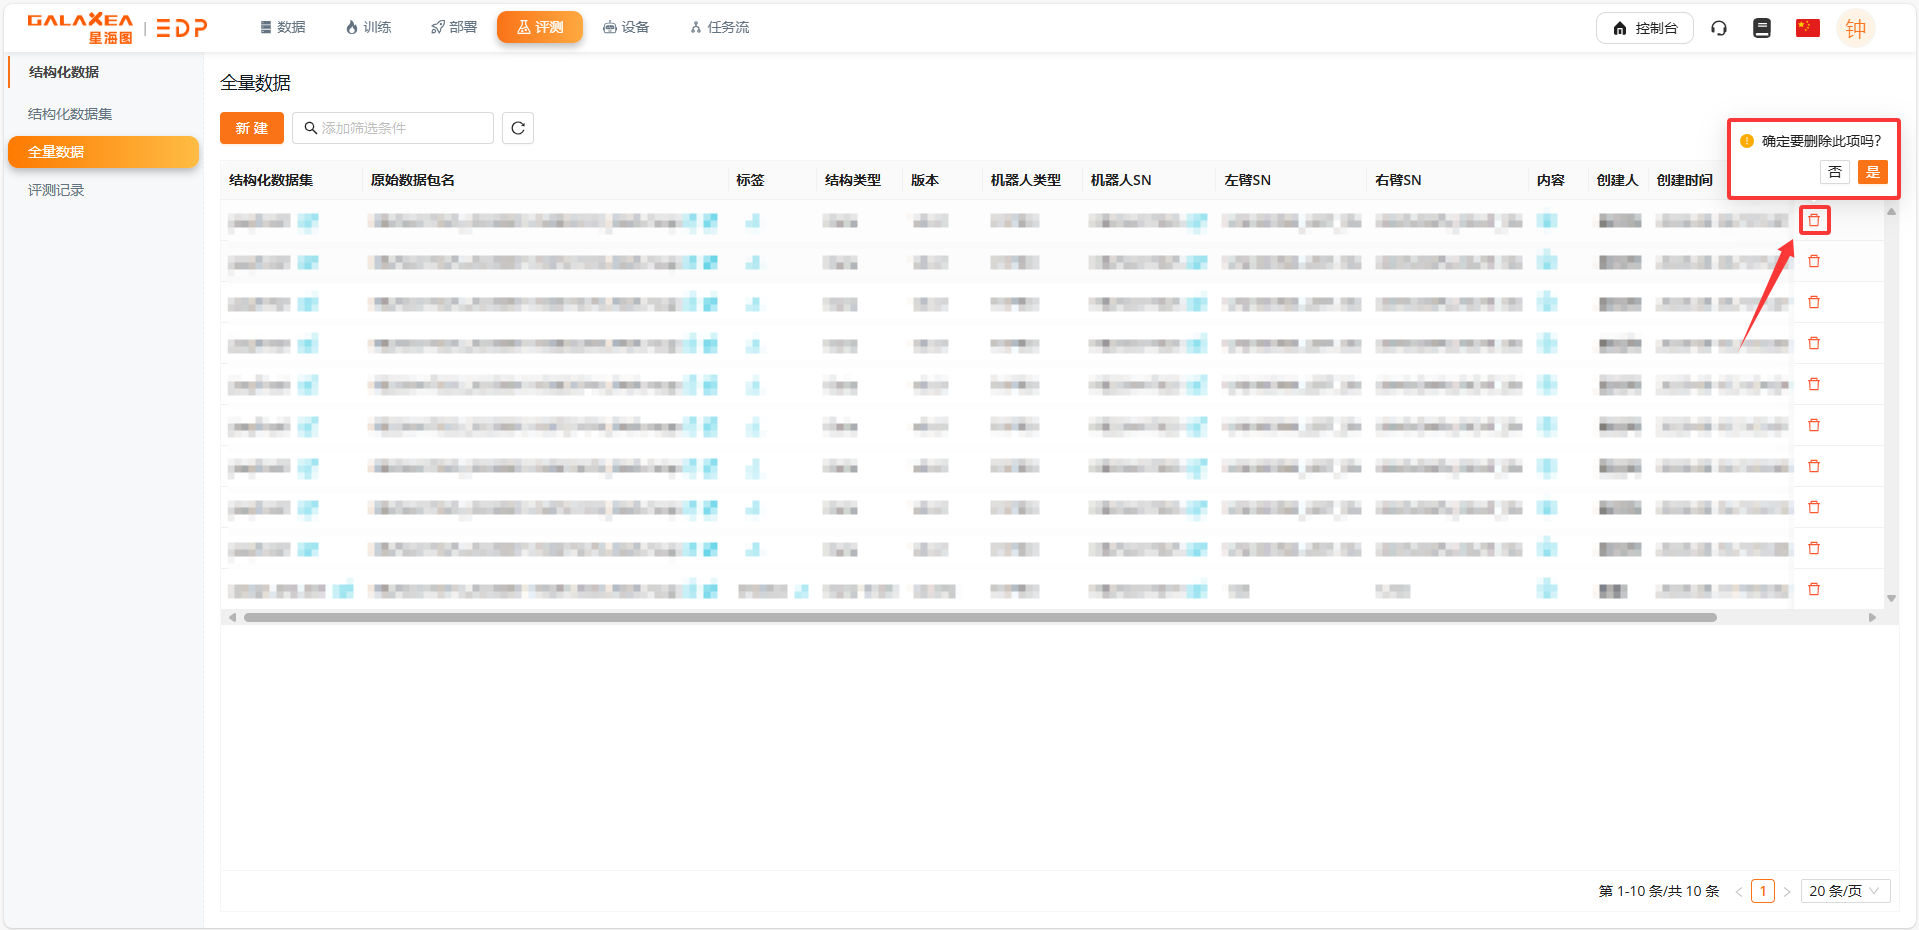Click the Chinese flag language icon
The height and width of the screenshot is (930, 1919).
tap(1807, 28)
